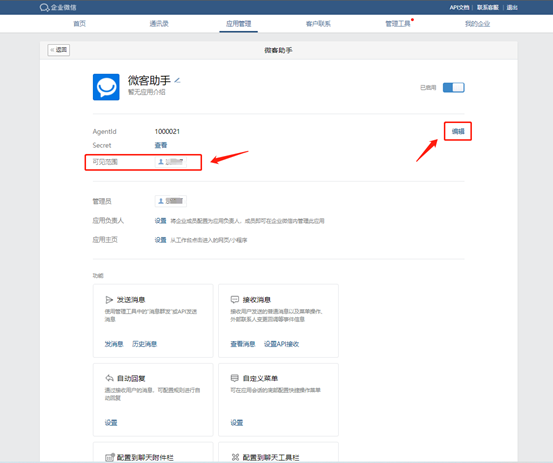
Task: Switch to the 客户联系 tab
Action: [x=318, y=24]
